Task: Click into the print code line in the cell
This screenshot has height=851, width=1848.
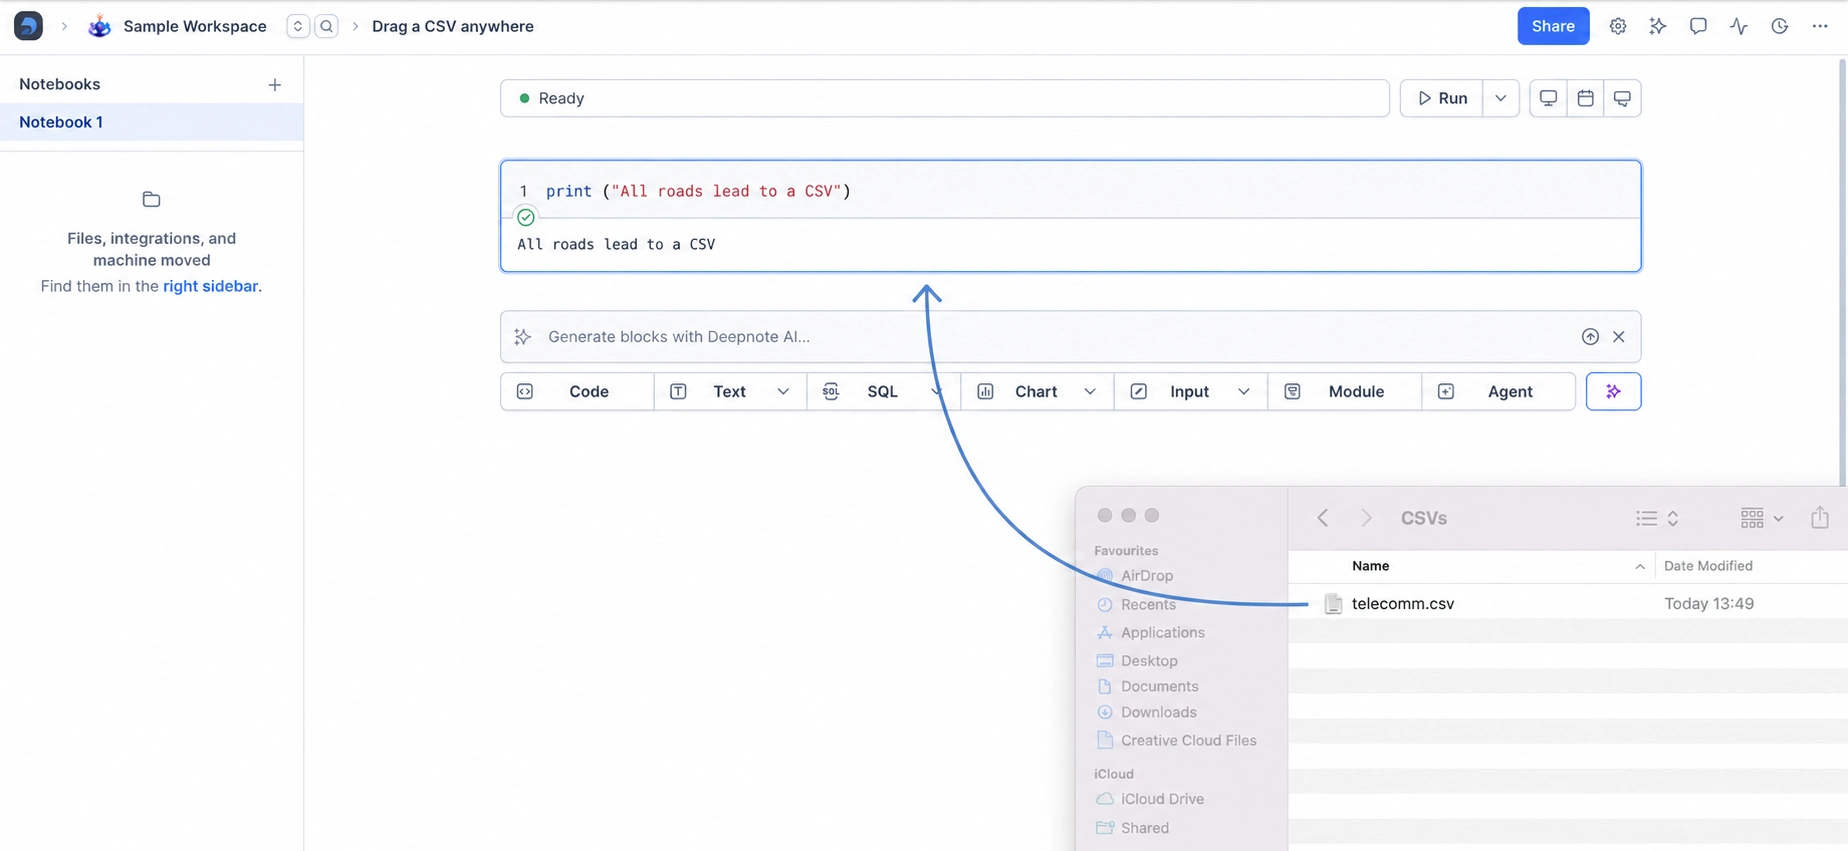Action: [x=698, y=191]
